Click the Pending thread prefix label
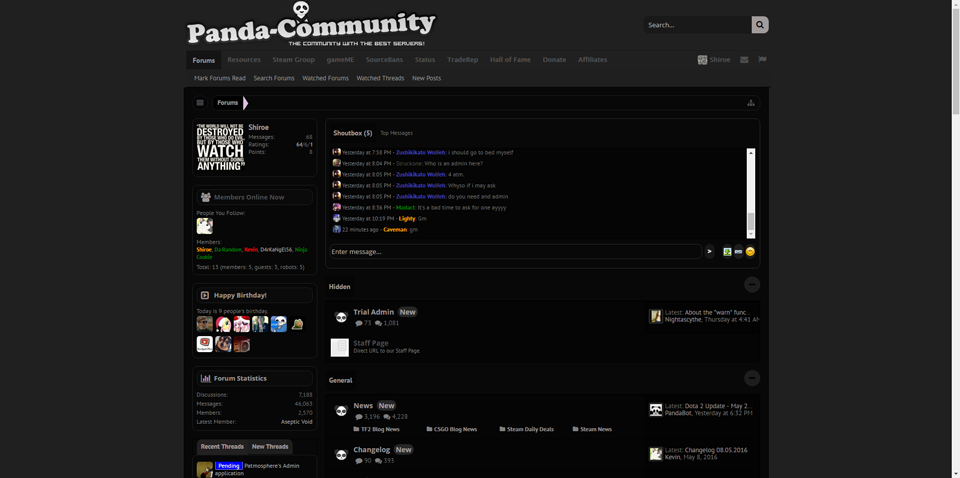This screenshot has height=478, width=960. [228, 466]
